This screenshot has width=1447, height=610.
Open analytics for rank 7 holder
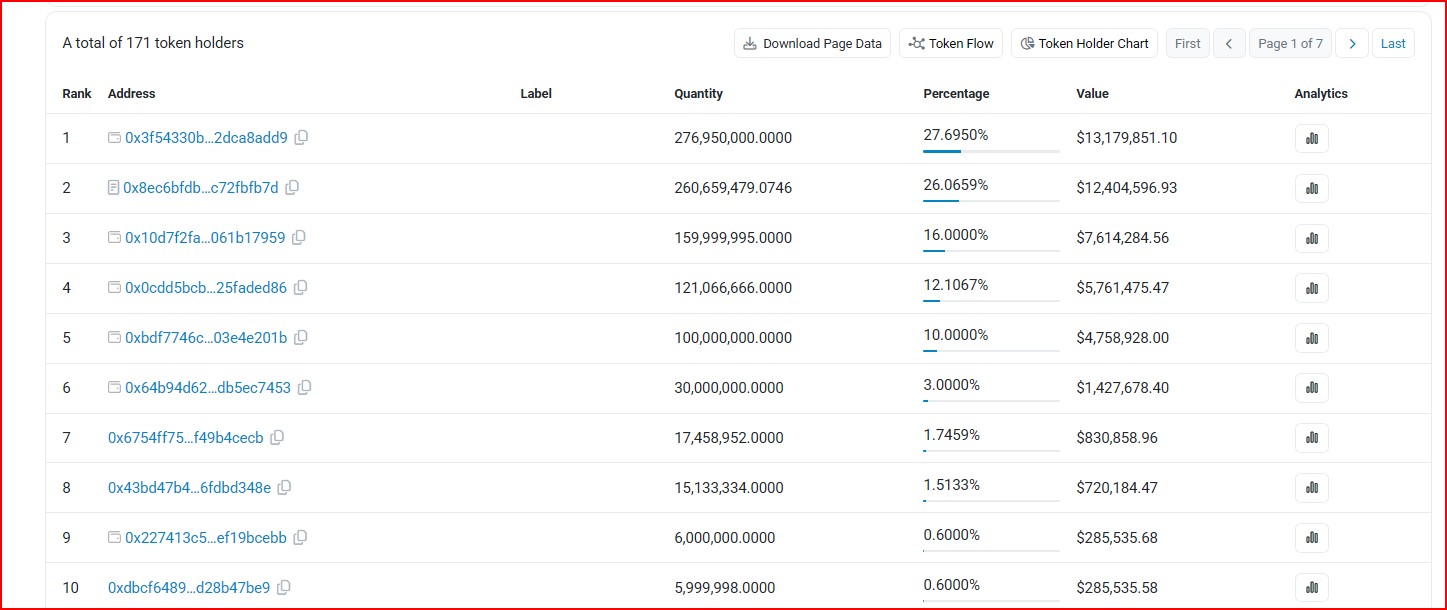(1312, 438)
